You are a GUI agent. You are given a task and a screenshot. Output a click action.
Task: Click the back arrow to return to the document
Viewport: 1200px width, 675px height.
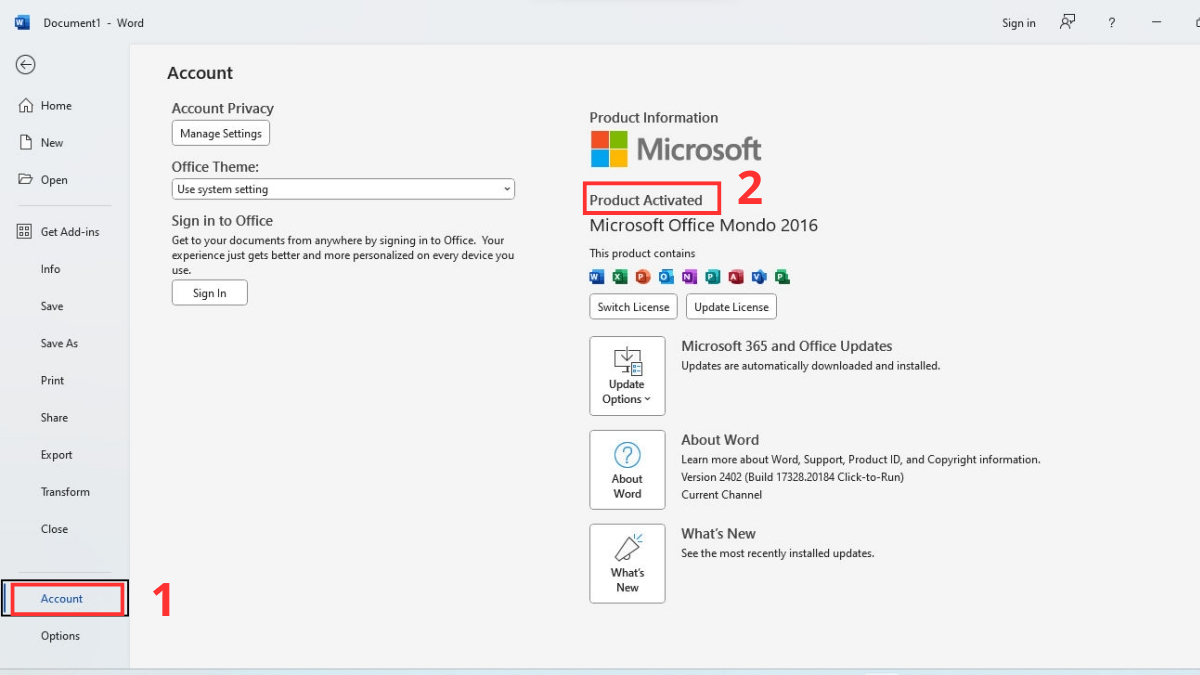click(25, 64)
